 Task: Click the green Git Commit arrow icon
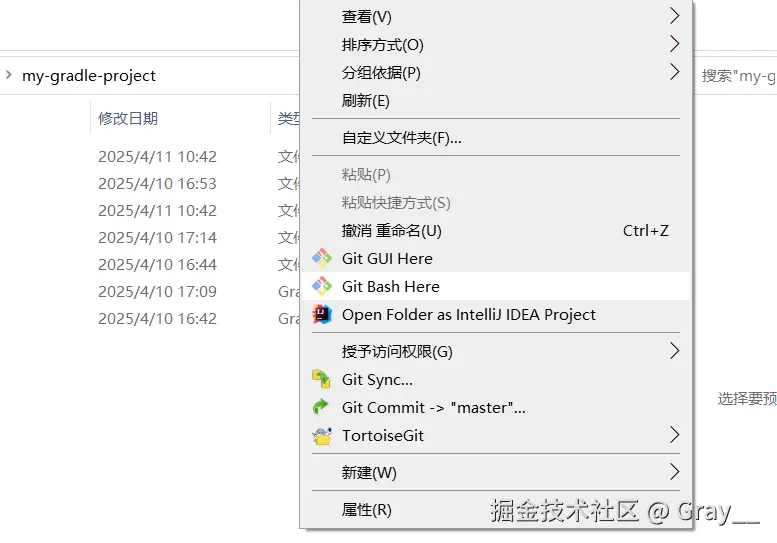pyautogui.click(x=321, y=407)
